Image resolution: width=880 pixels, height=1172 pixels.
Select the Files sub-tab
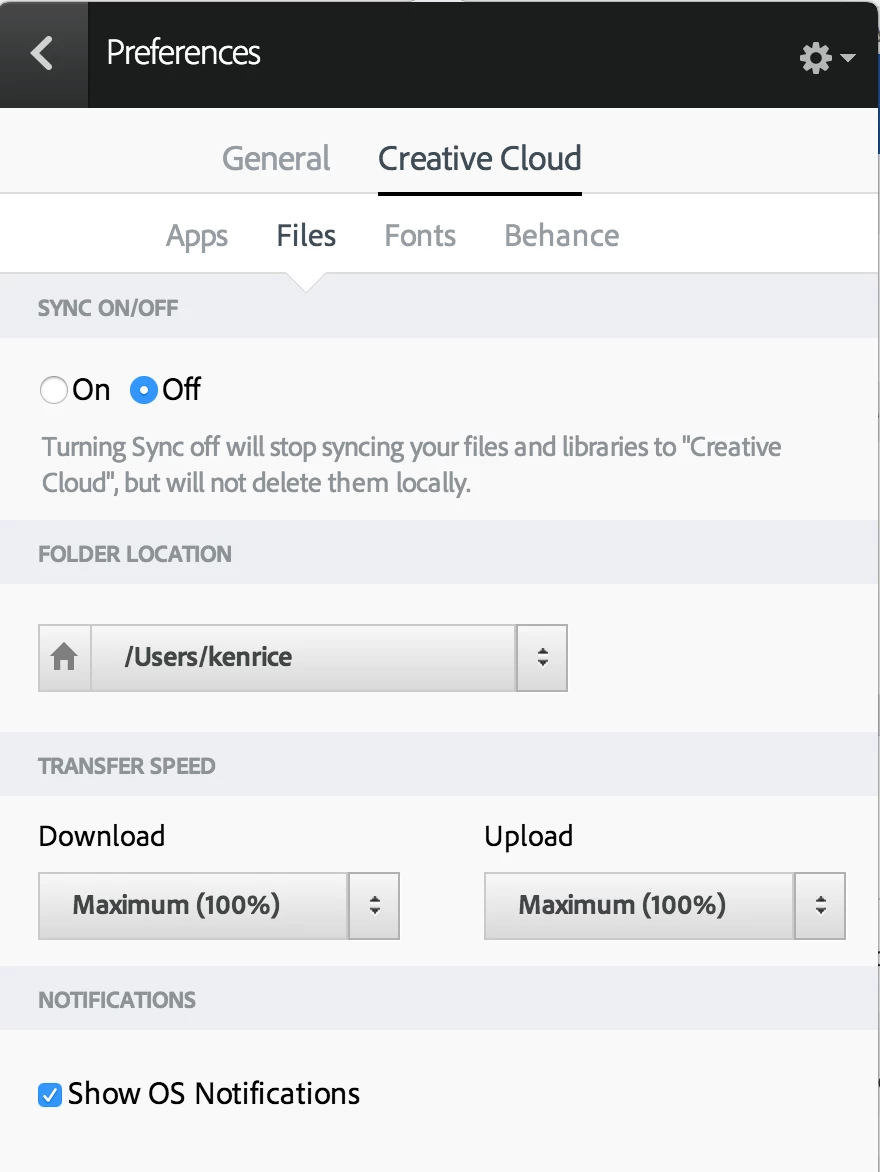[306, 235]
